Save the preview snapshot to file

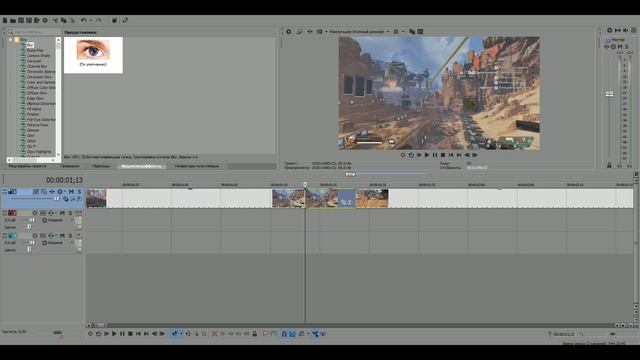pyautogui.click(x=420, y=31)
